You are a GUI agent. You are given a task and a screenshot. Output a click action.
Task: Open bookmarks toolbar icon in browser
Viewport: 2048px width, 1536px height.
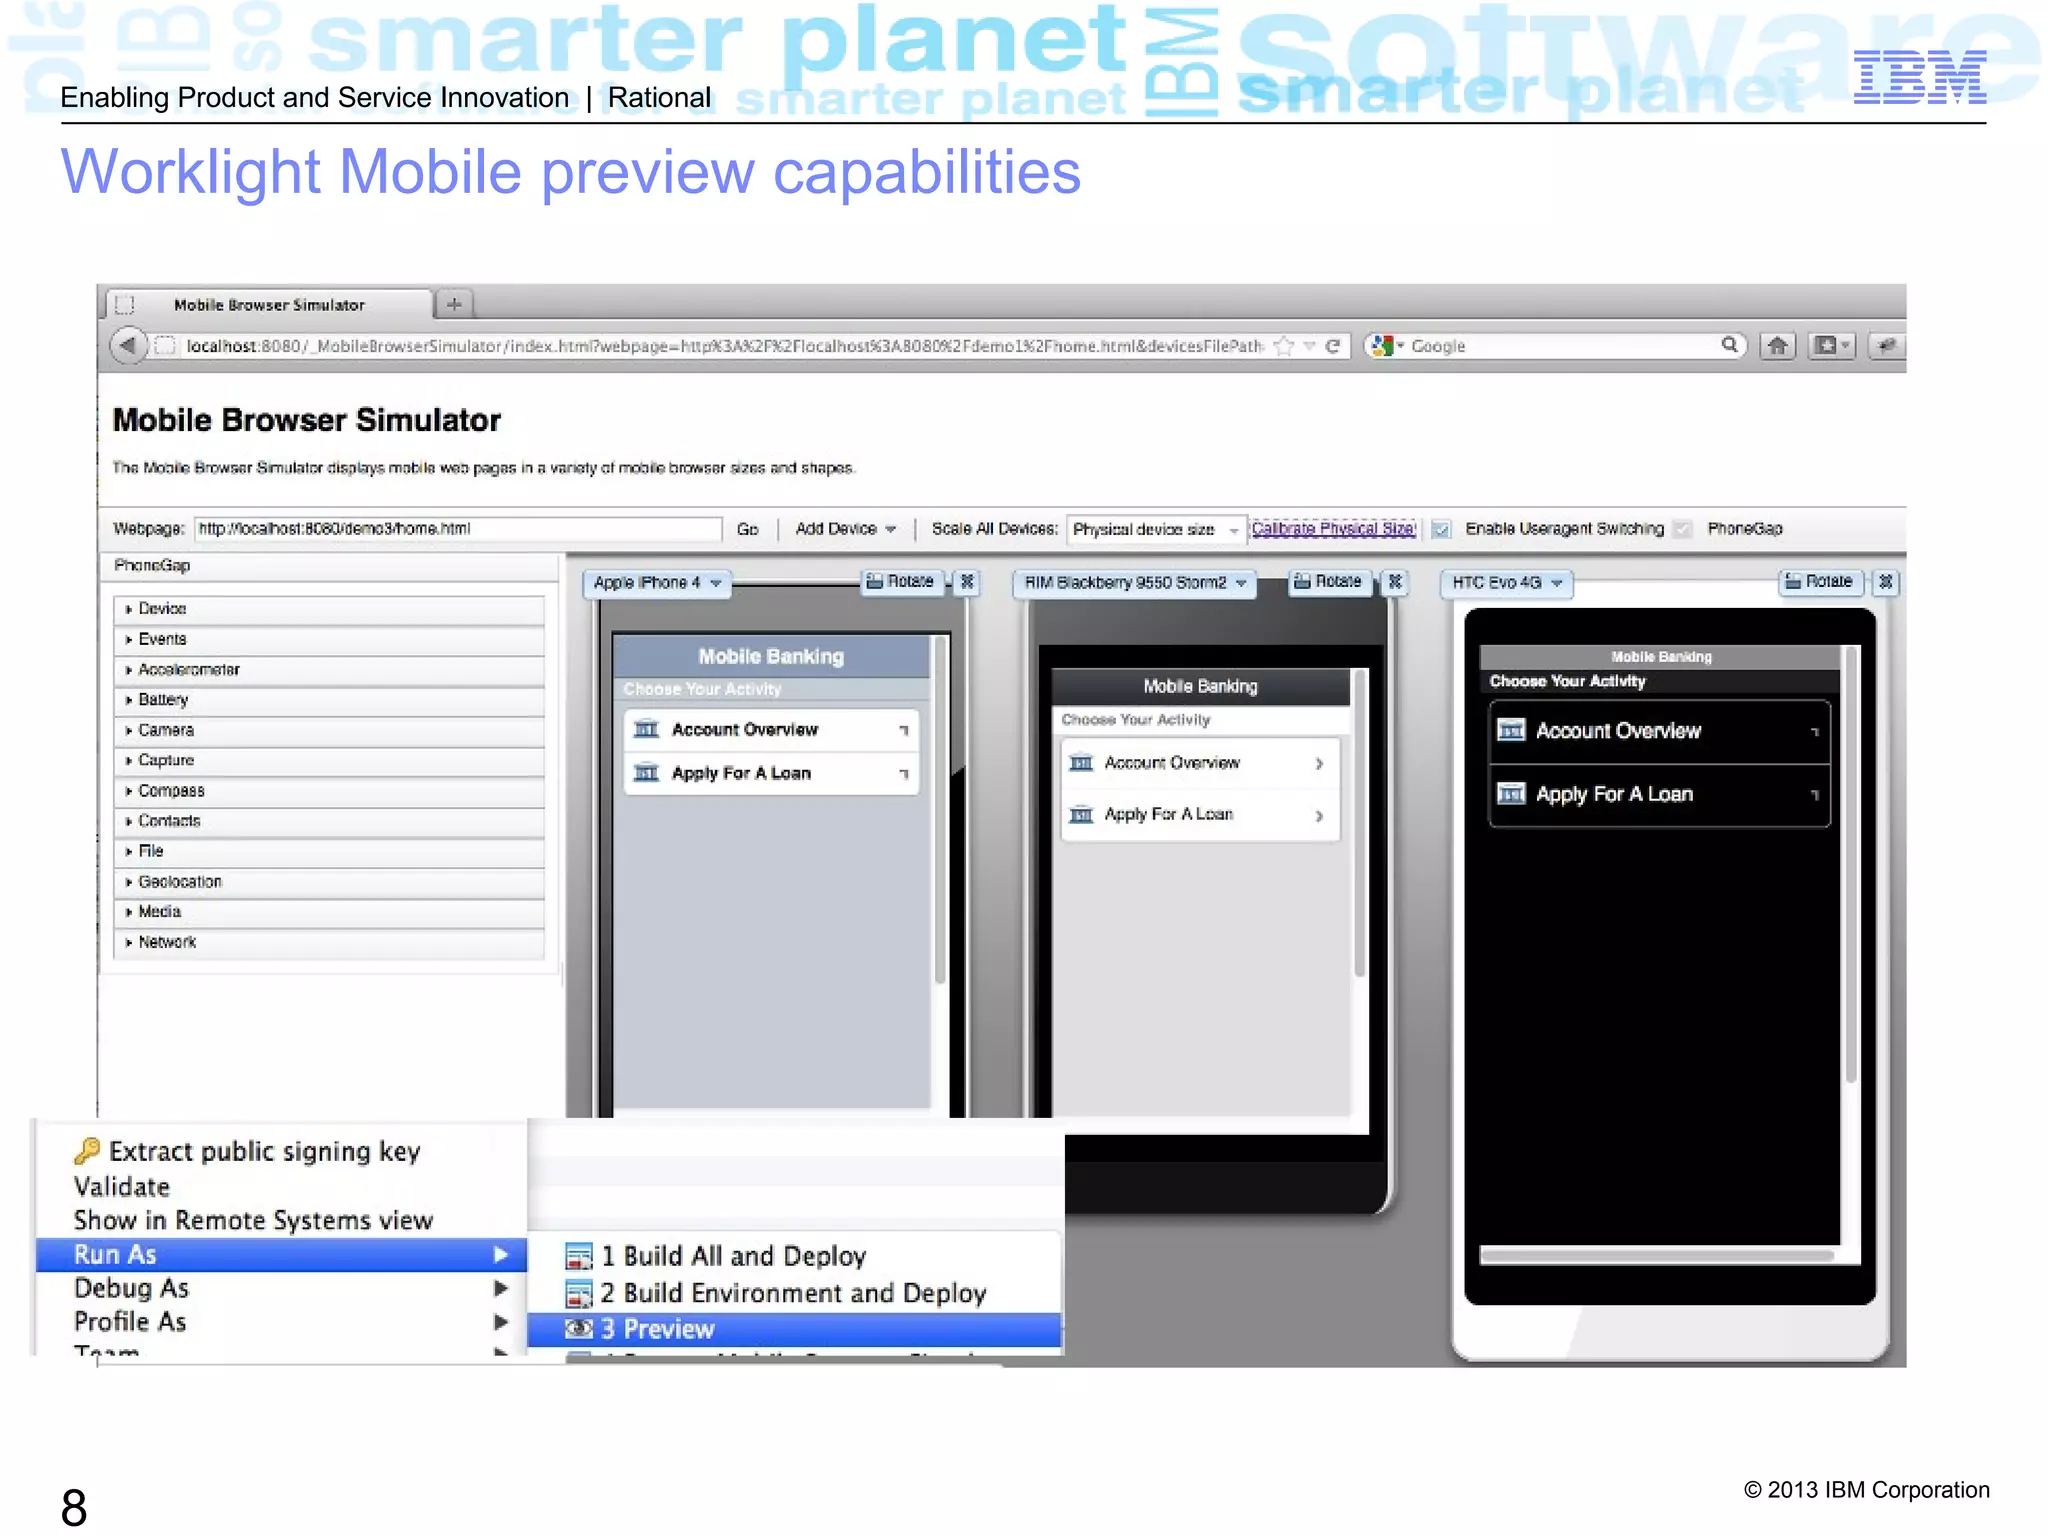point(1831,346)
